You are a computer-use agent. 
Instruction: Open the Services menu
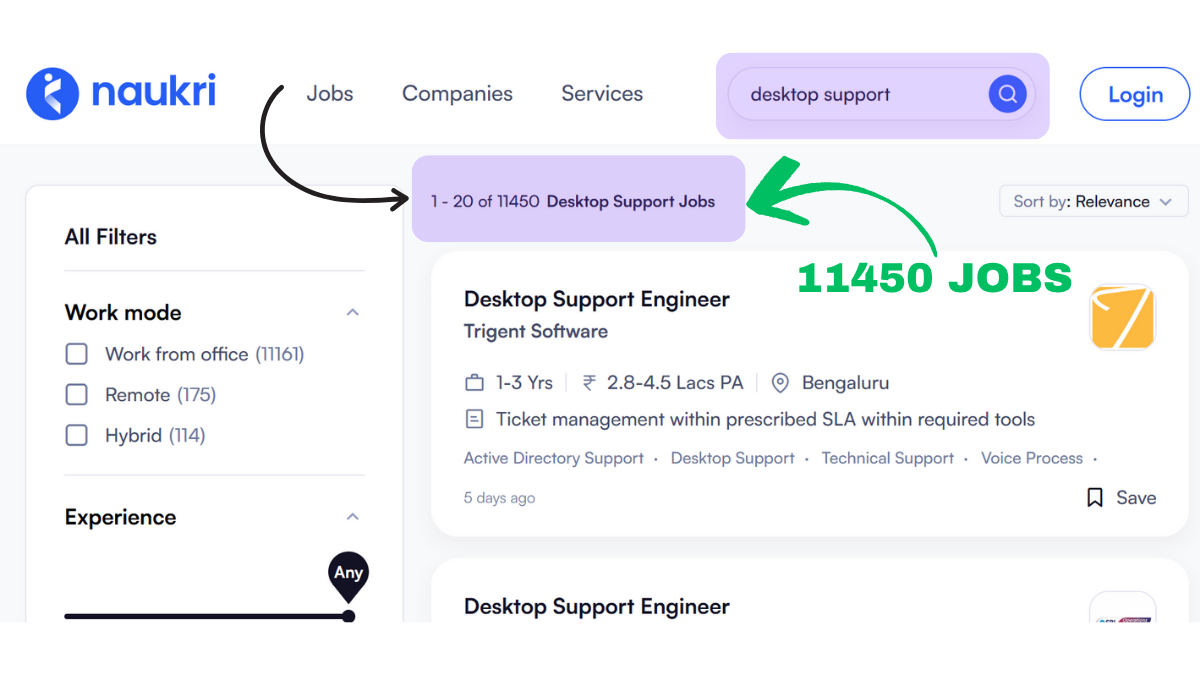(602, 94)
